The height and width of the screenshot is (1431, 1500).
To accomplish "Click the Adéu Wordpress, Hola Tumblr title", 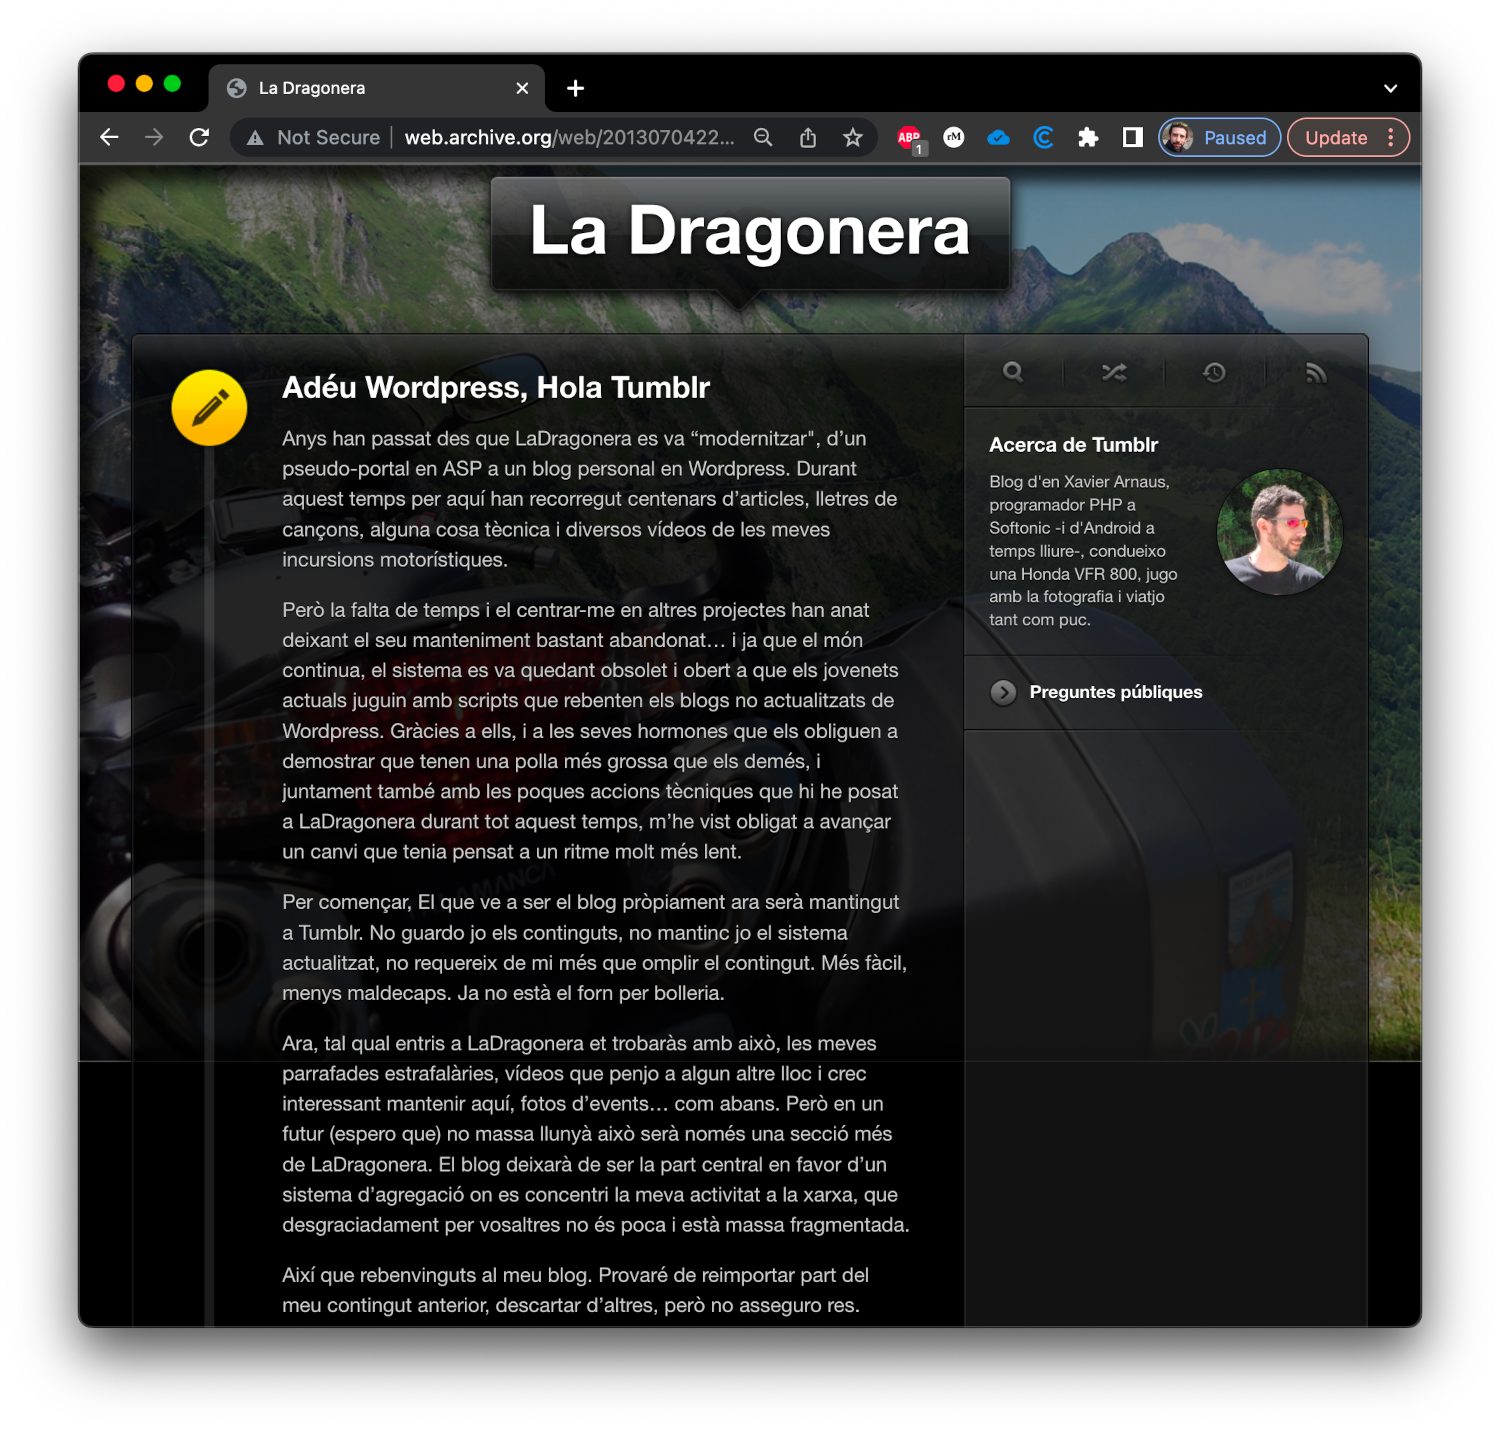I will [496, 388].
